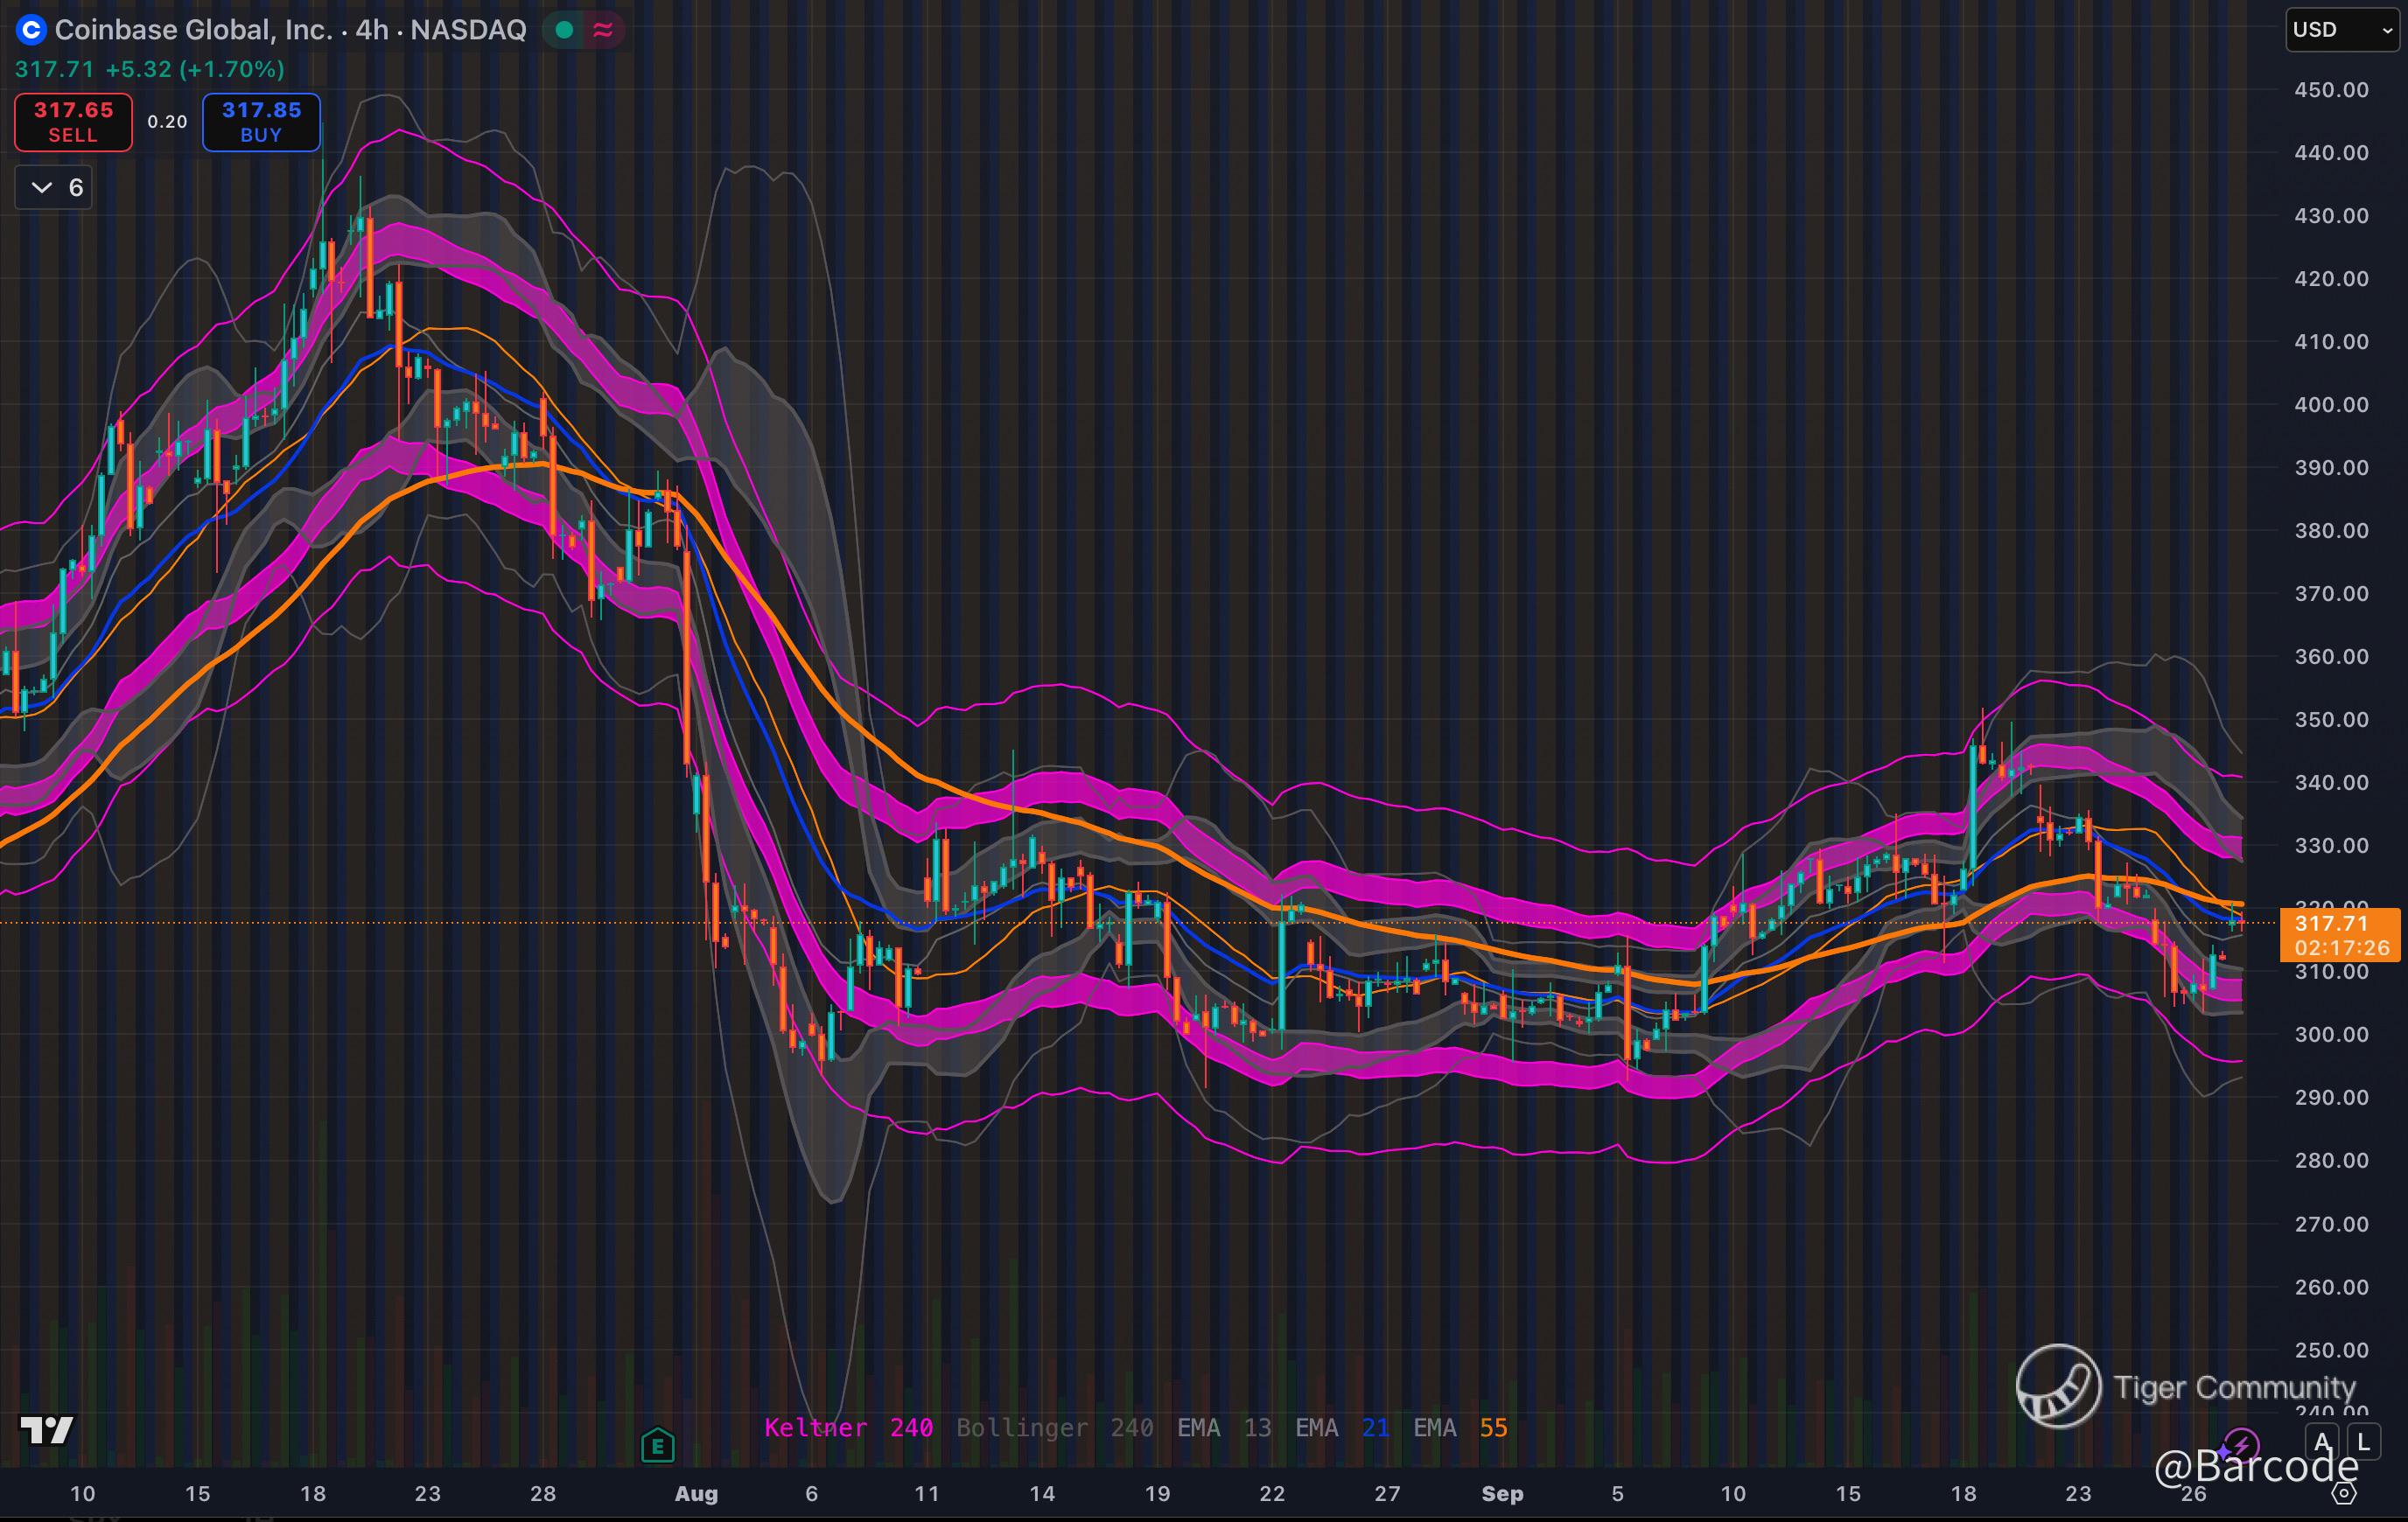Click the Tiger Community logo
The height and width of the screenshot is (1522, 2408).
[x=2058, y=1386]
